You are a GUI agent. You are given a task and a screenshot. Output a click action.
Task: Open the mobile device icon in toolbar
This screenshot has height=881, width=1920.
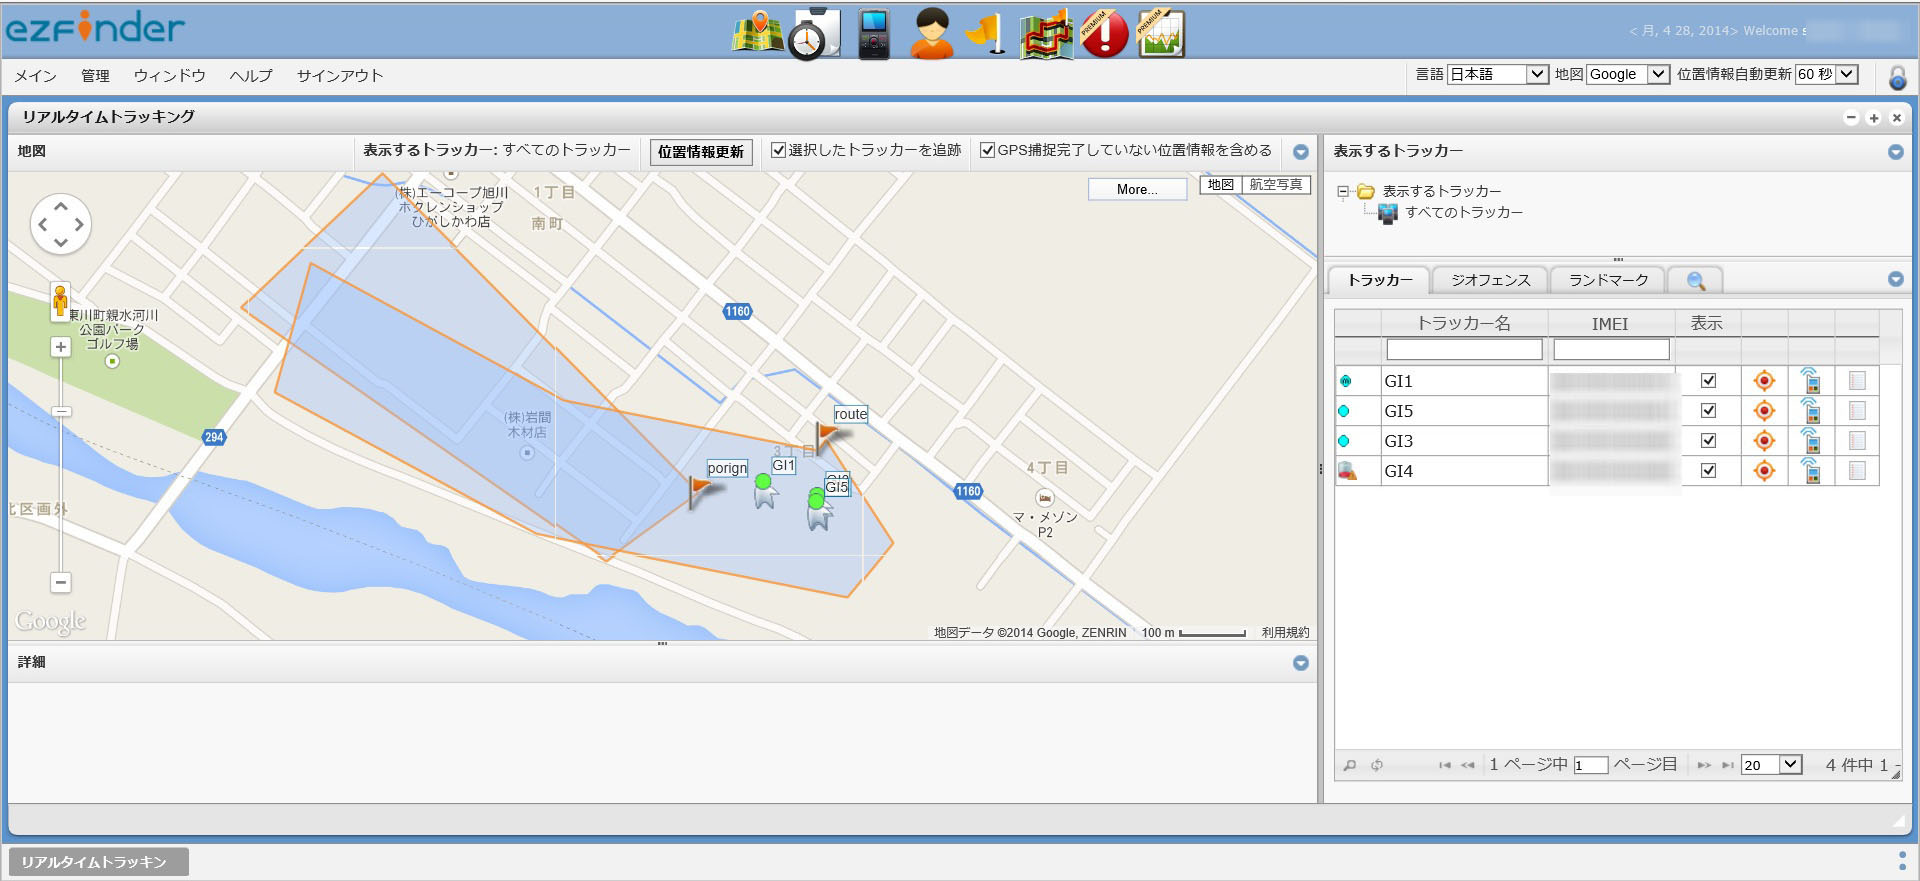click(x=874, y=35)
